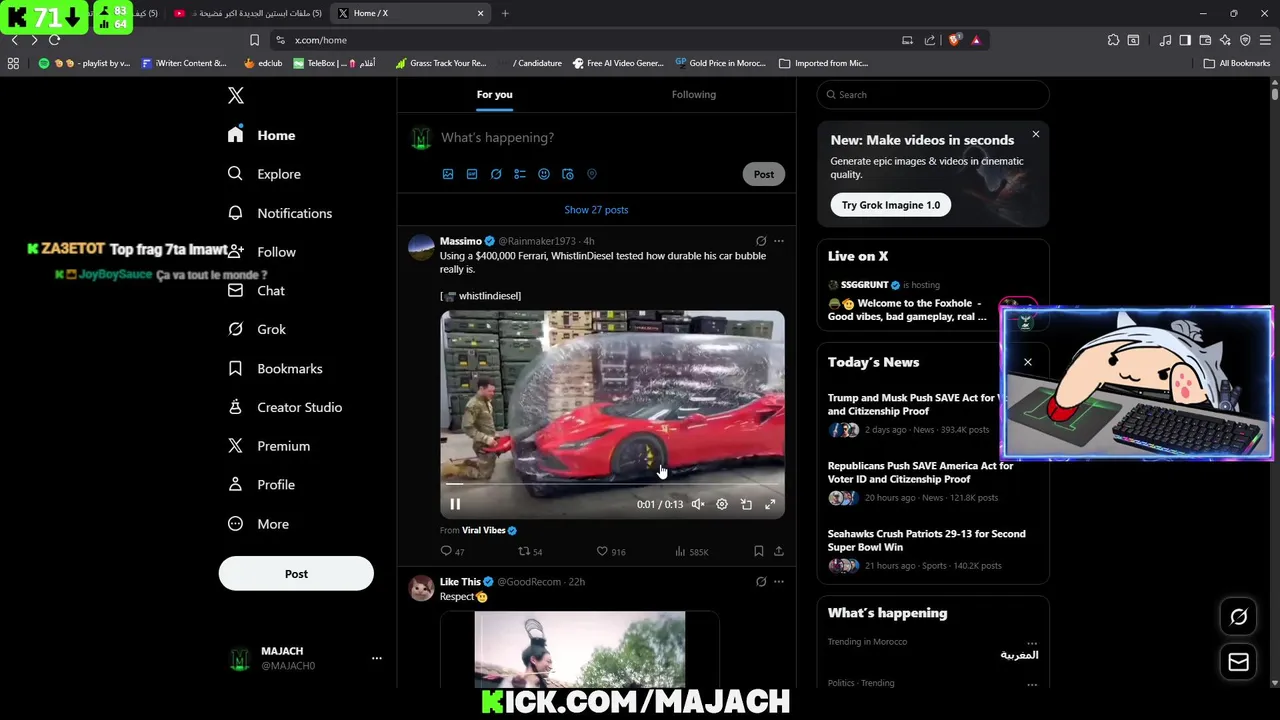Open Premium in the sidebar
The height and width of the screenshot is (720, 1280).
pyautogui.click(x=269, y=446)
